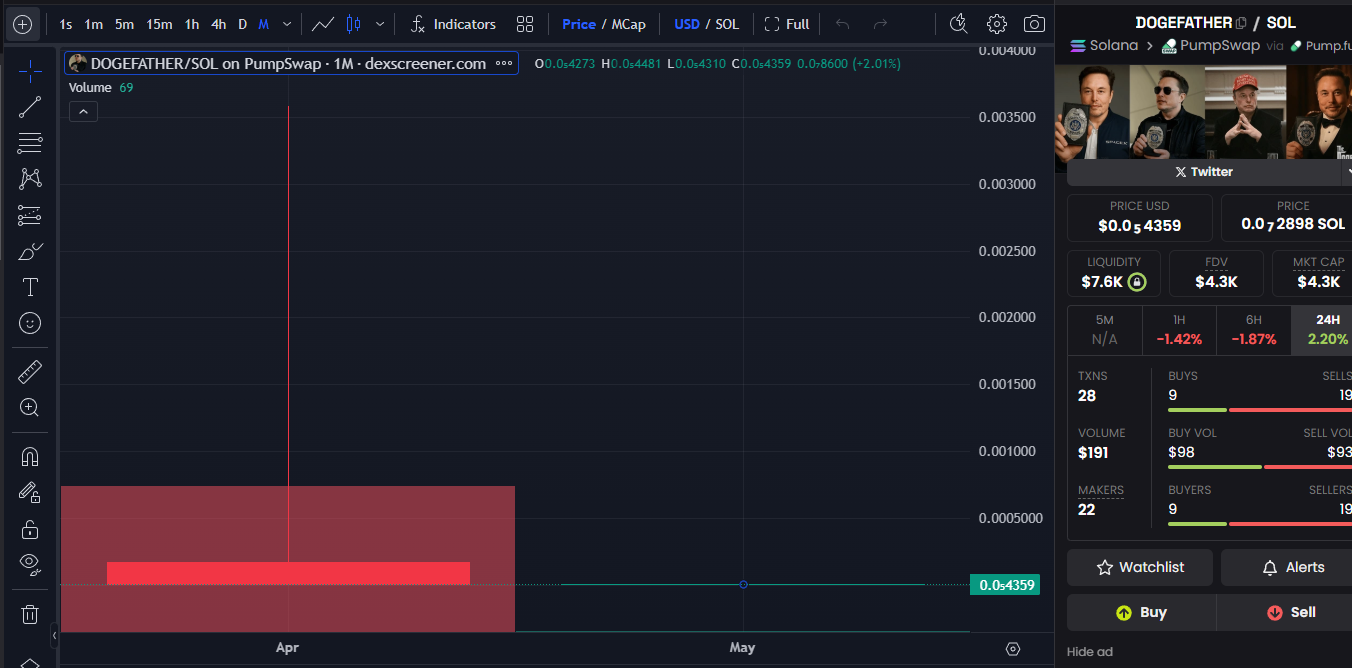The width and height of the screenshot is (1352, 668).
Task: Activate the zoom in tool
Action: coord(30,408)
